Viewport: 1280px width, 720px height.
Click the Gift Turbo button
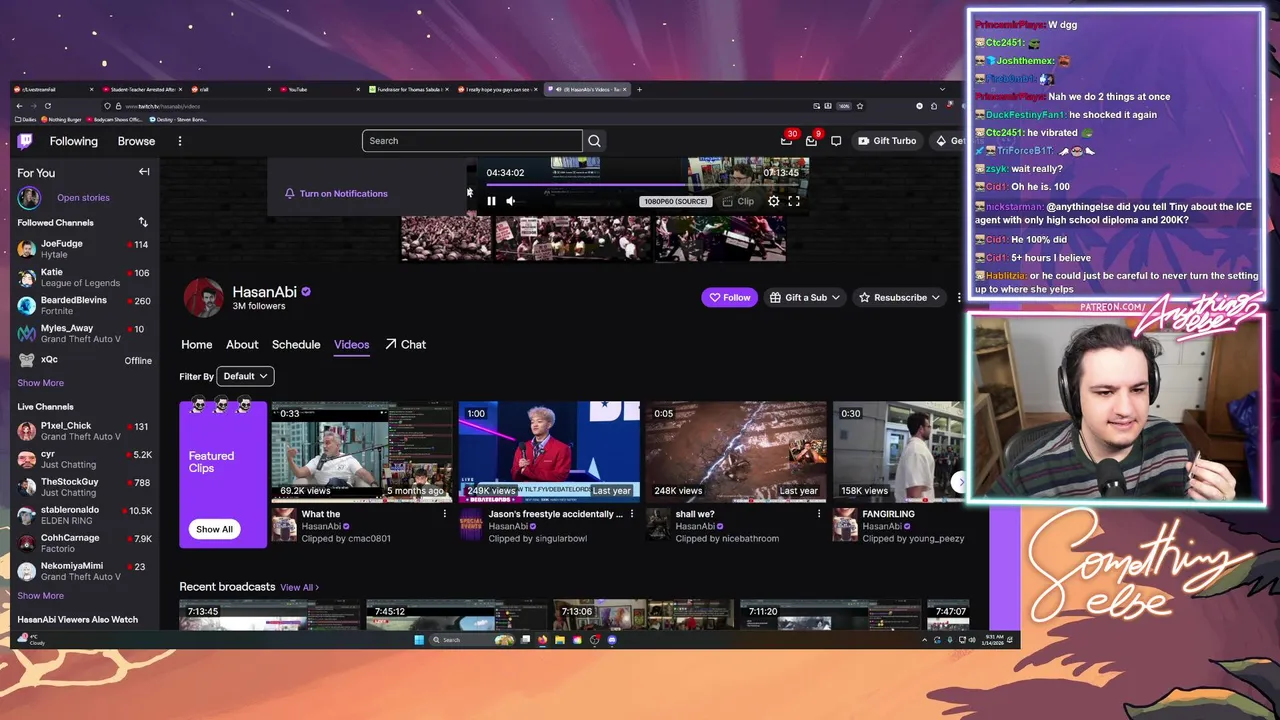(x=887, y=141)
